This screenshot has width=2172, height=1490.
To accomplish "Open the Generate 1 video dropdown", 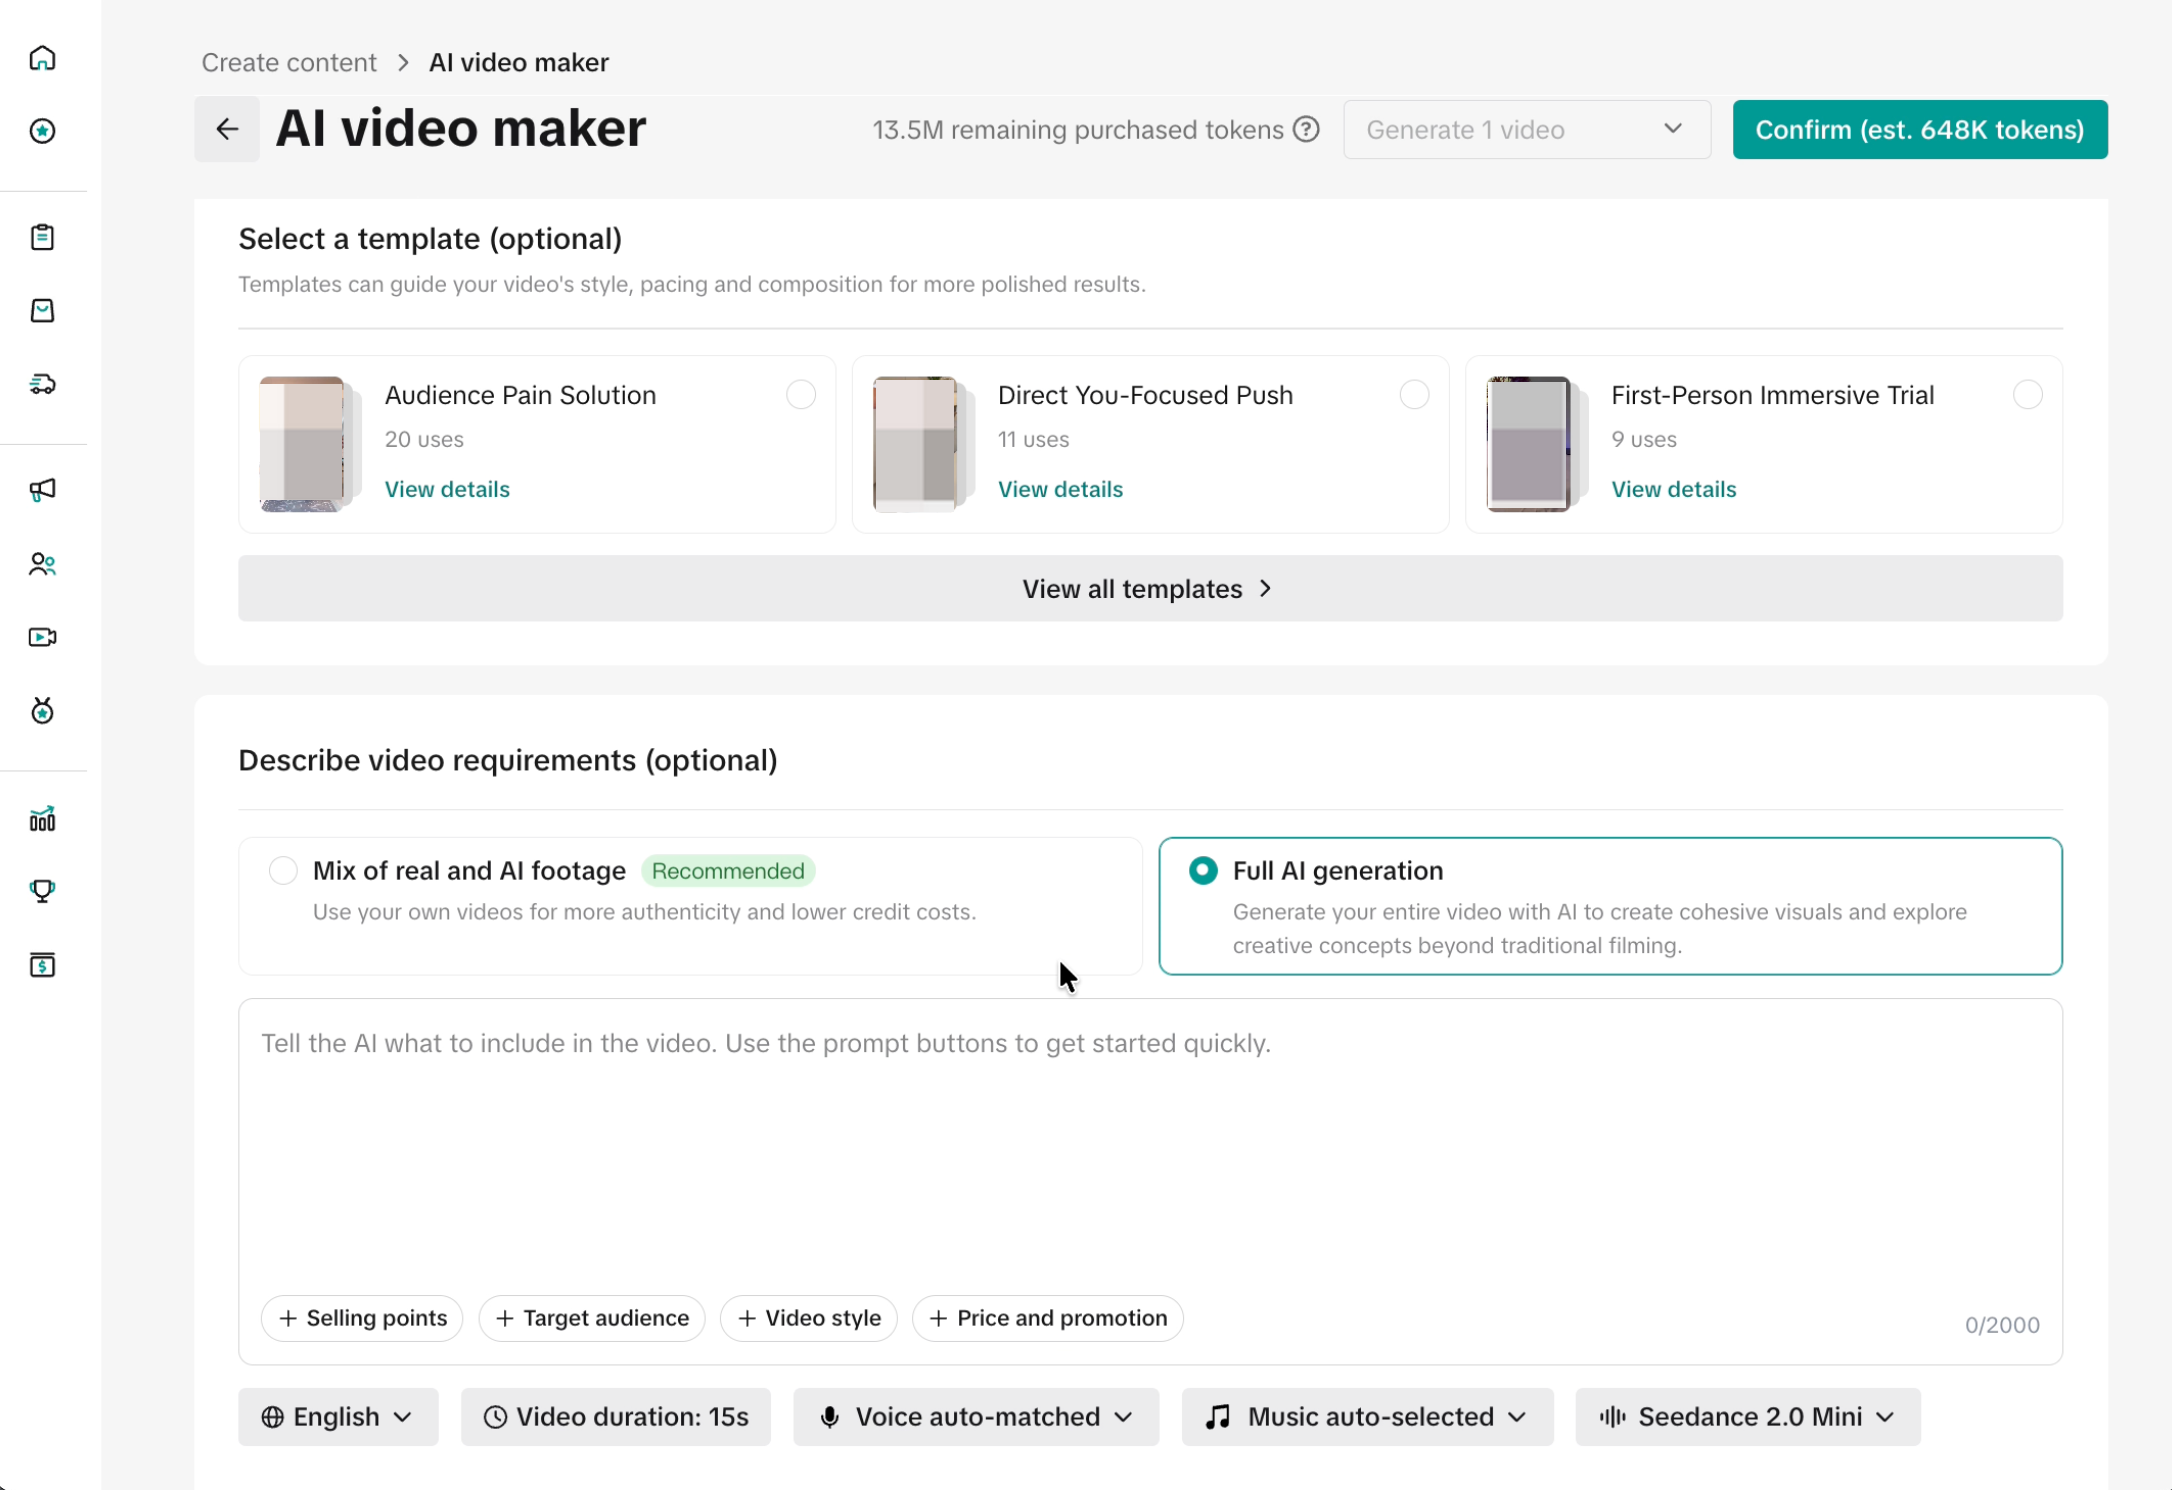I will [1527, 129].
